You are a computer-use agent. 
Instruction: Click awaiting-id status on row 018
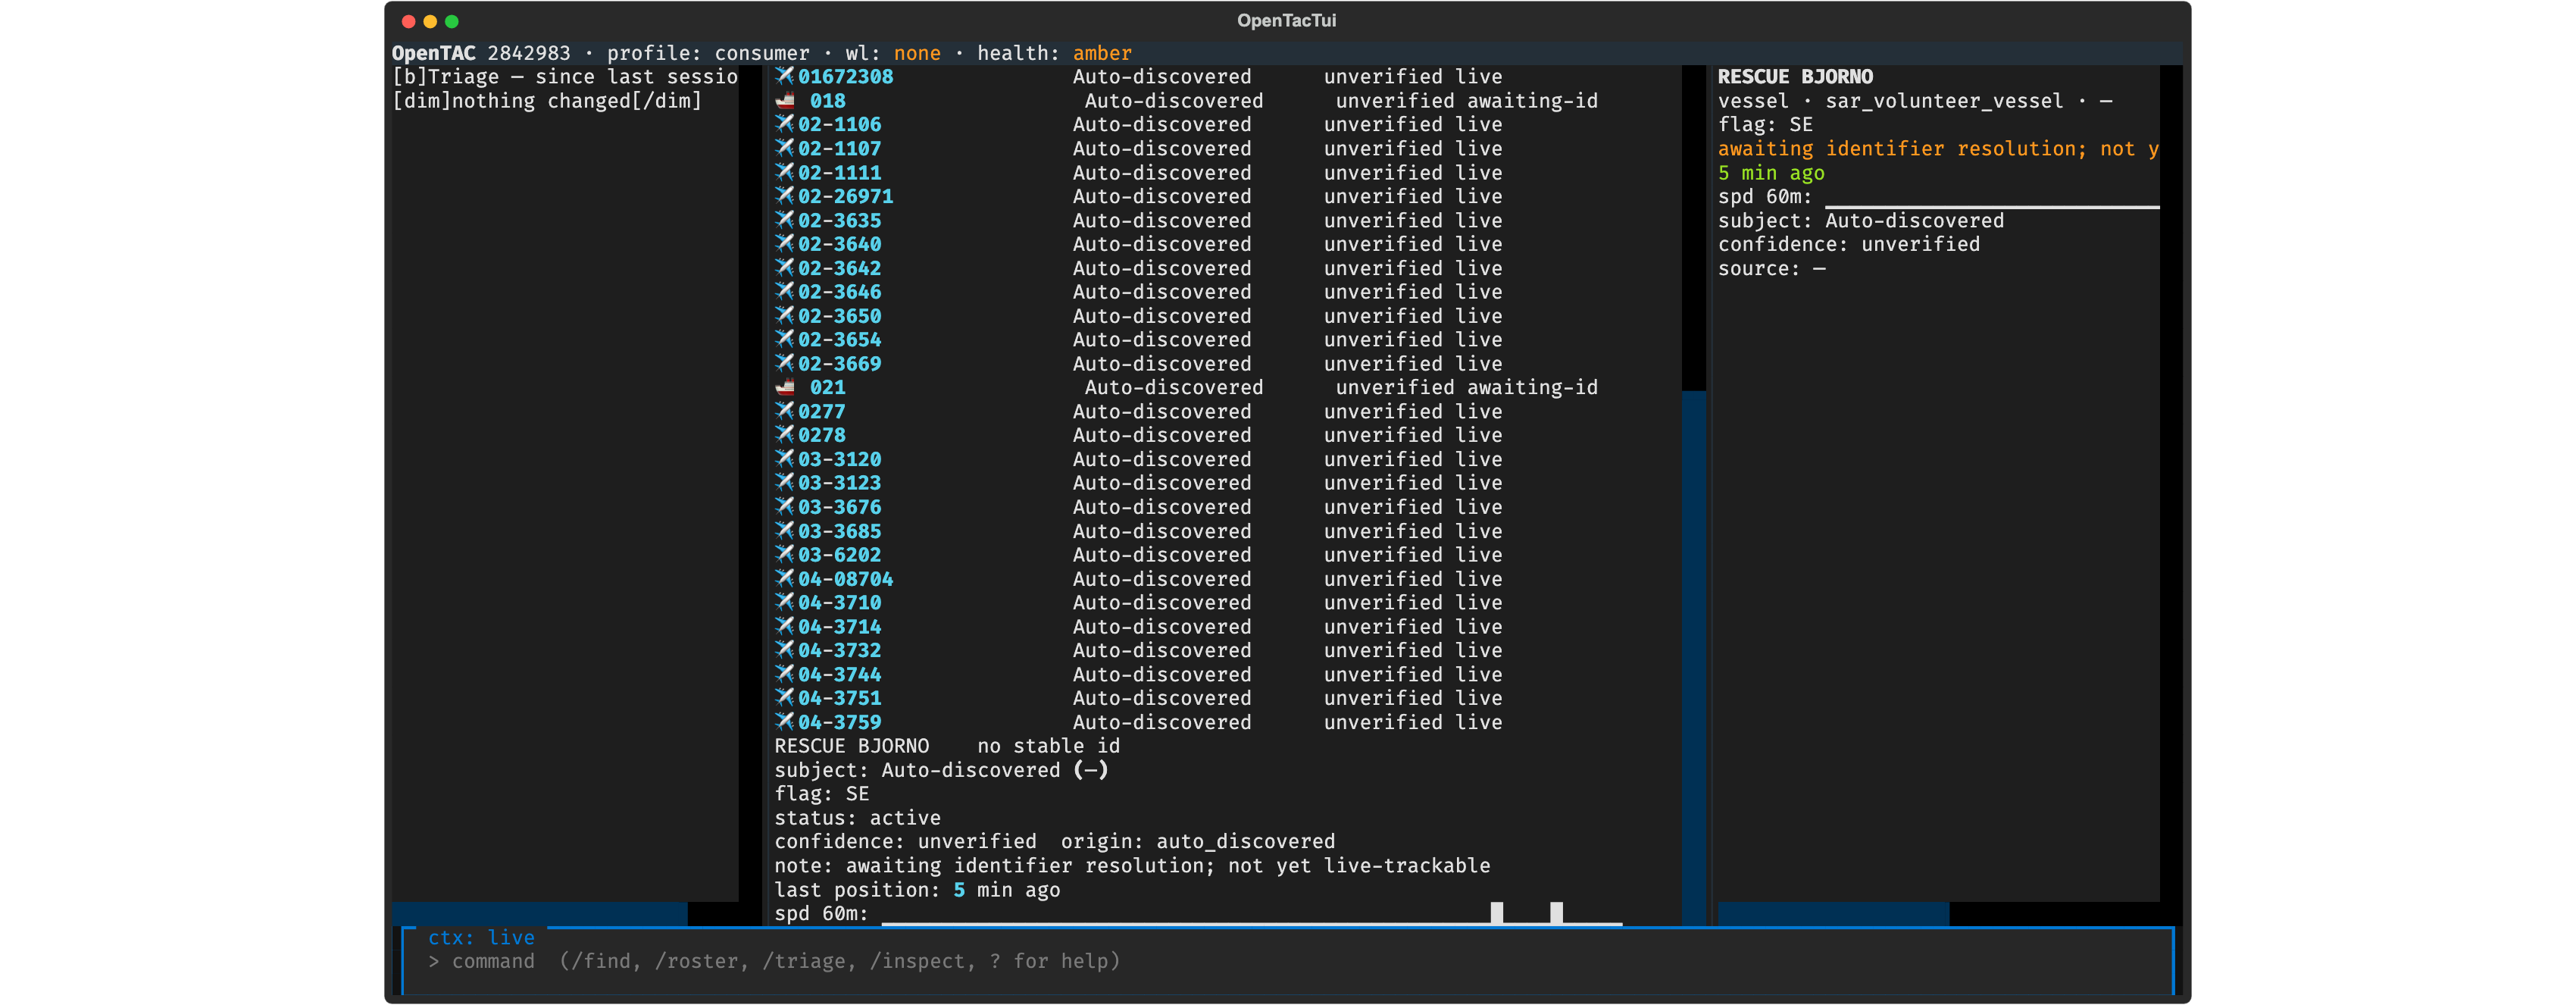(x=1531, y=101)
